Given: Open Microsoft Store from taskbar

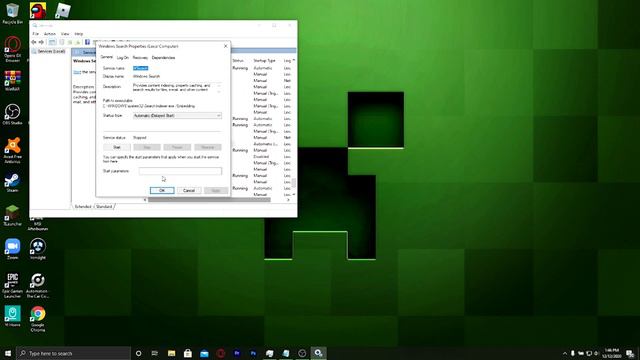Looking at the screenshot, I should point(188,353).
